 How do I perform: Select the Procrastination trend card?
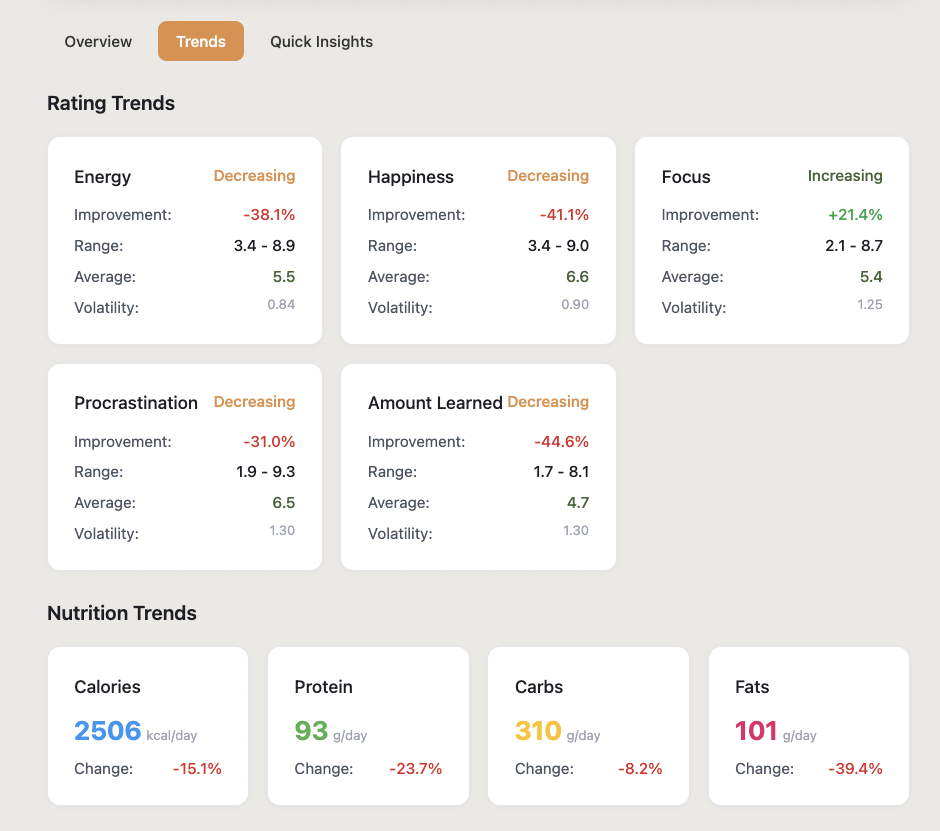[184, 467]
